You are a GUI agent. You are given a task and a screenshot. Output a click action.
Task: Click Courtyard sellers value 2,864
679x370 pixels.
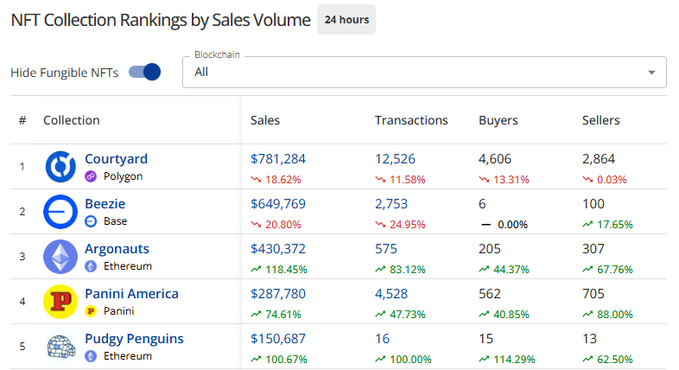pos(598,159)
